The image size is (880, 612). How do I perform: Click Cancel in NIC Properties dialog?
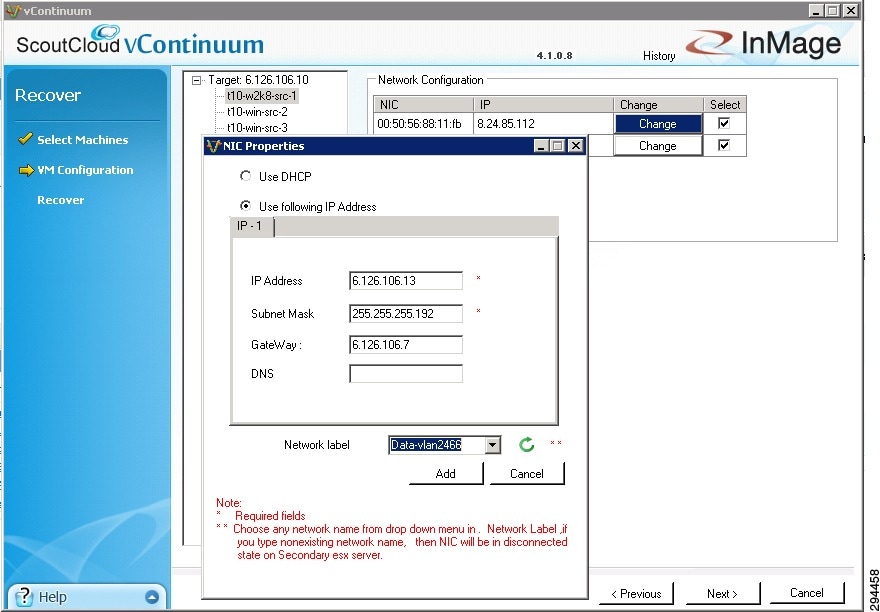pyautogui.click(x=526, y=473)
